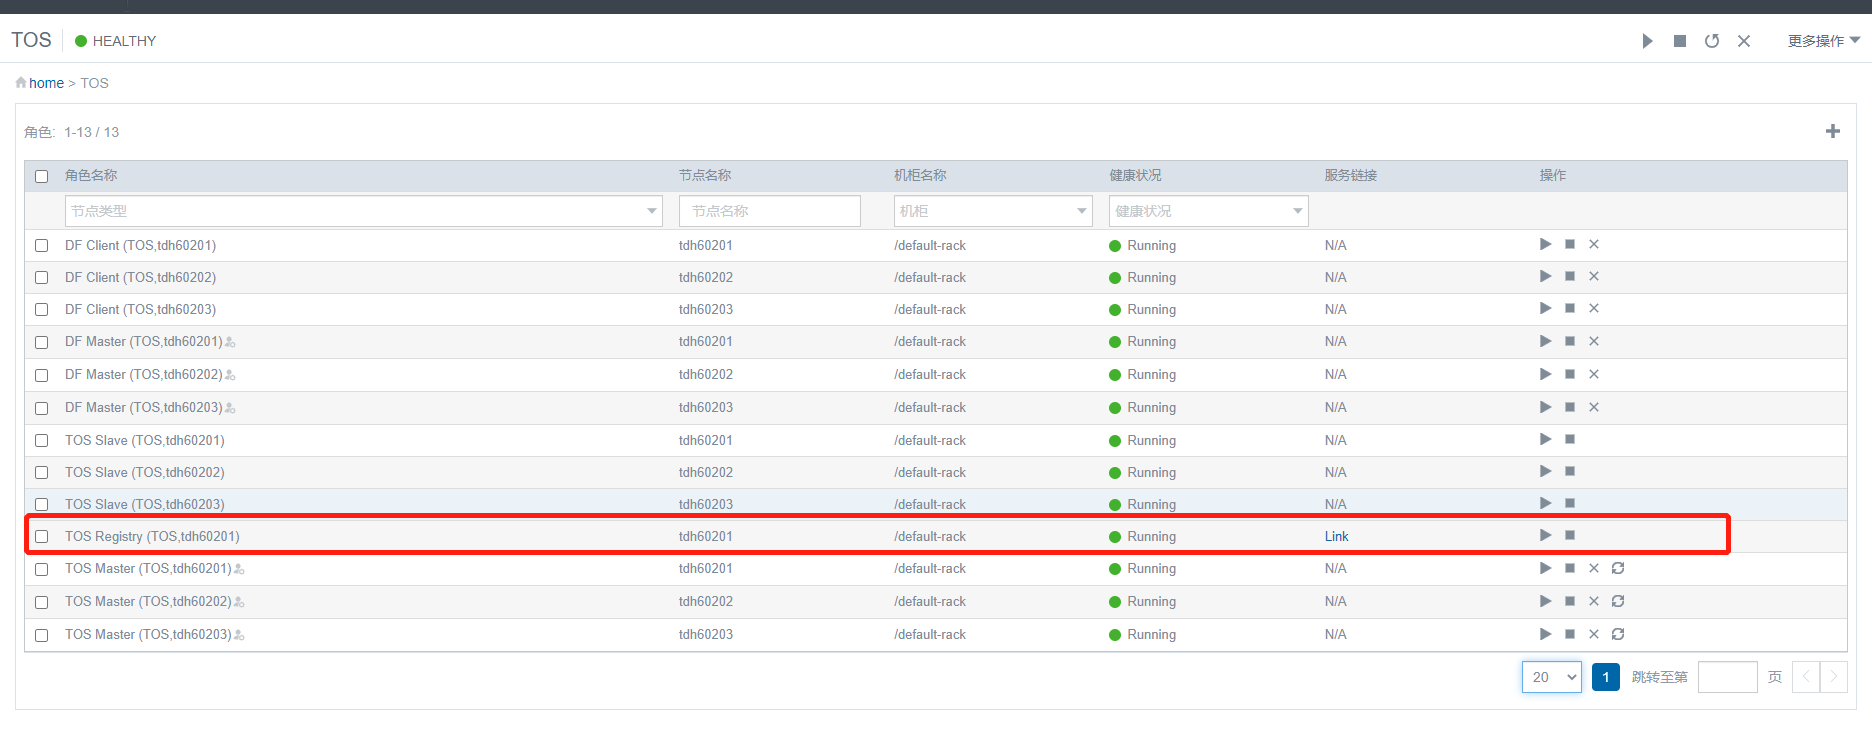Screen dimensions: 1872x732
Task: Stop the TOS Registry tdh60201 role
Action: (1570, 535)
